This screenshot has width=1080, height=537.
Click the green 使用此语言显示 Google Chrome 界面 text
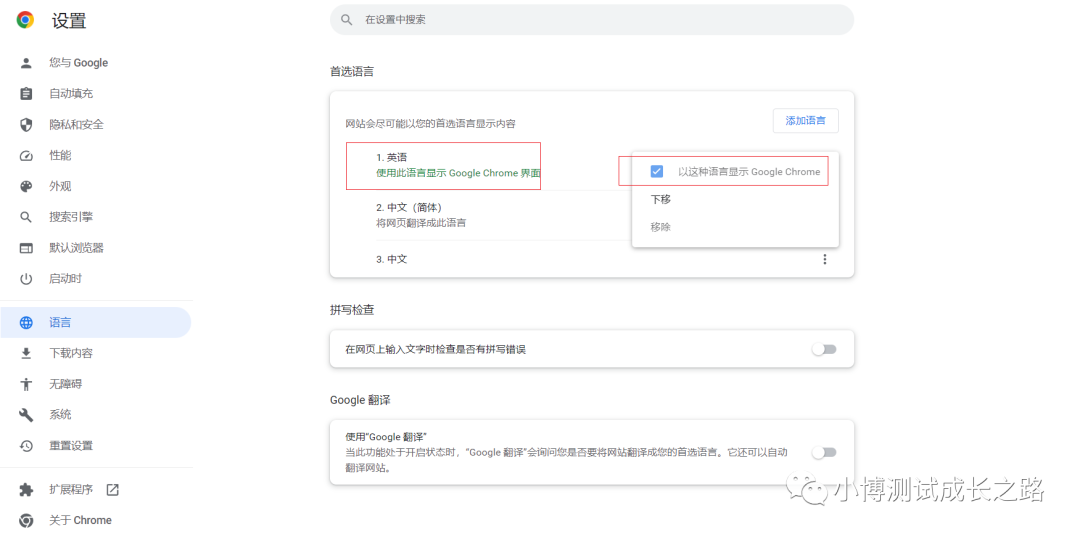tap(458, 173)
